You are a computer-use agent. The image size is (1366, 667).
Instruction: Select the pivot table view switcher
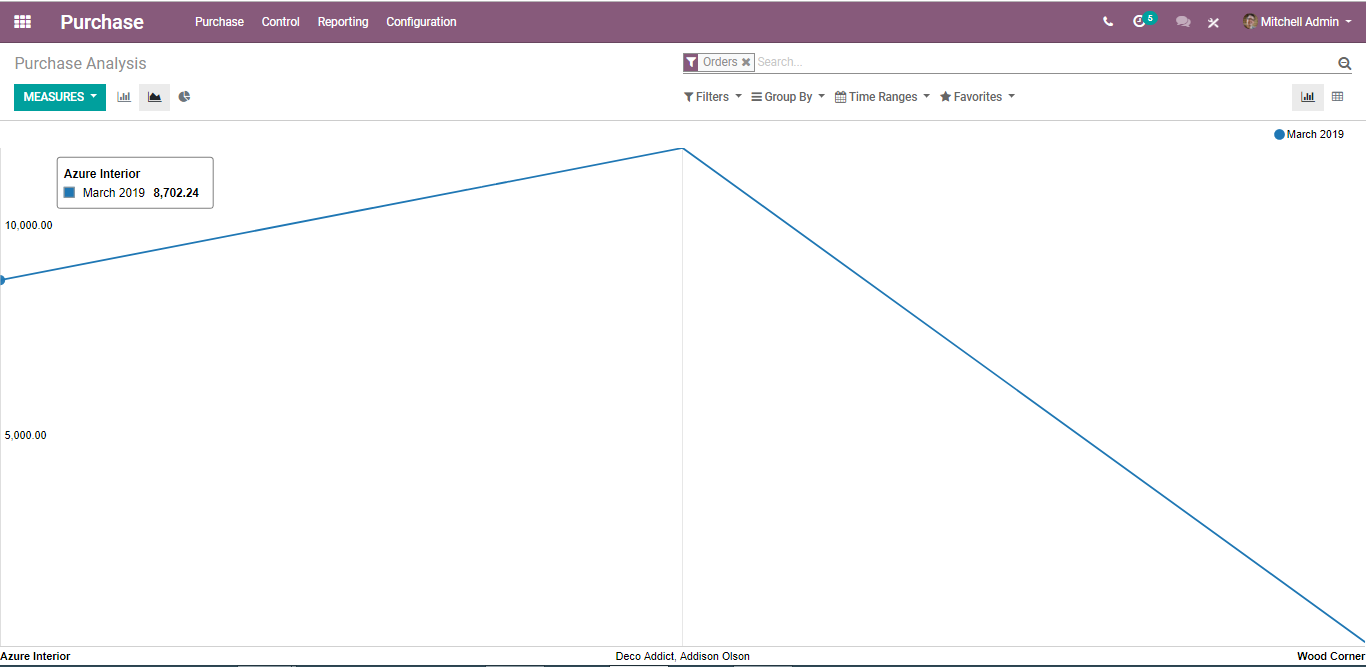(1337, 97)
